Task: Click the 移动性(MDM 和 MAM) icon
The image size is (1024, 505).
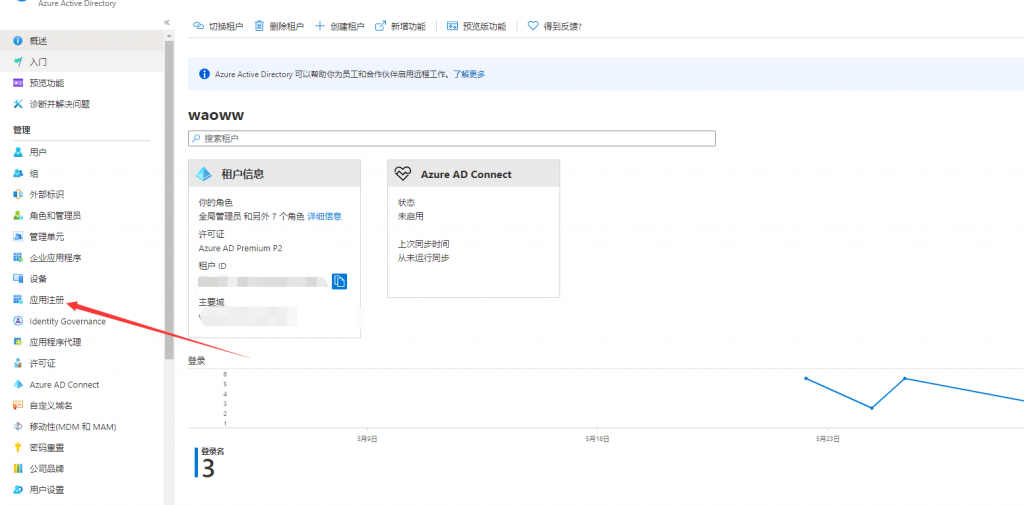Action: pos(18,427)
